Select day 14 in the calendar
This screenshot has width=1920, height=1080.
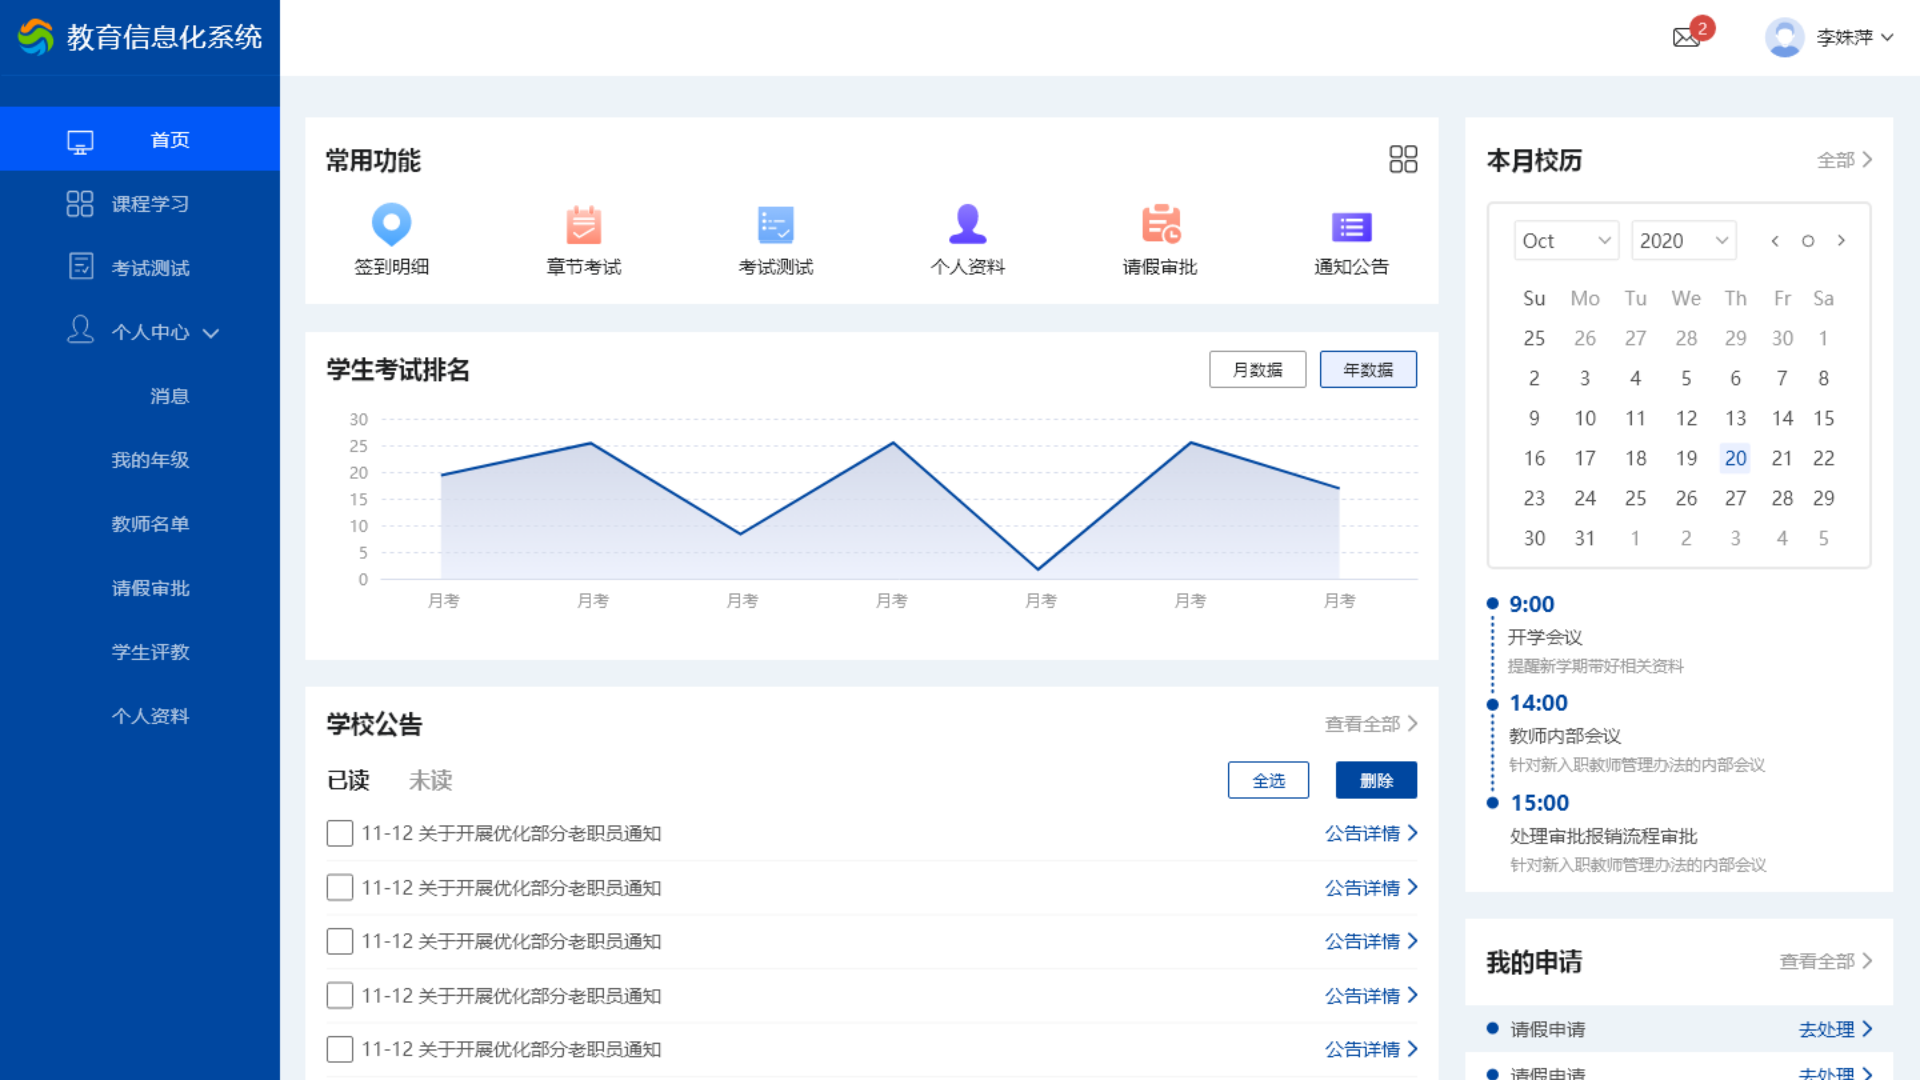click(x=1782, y=418)
